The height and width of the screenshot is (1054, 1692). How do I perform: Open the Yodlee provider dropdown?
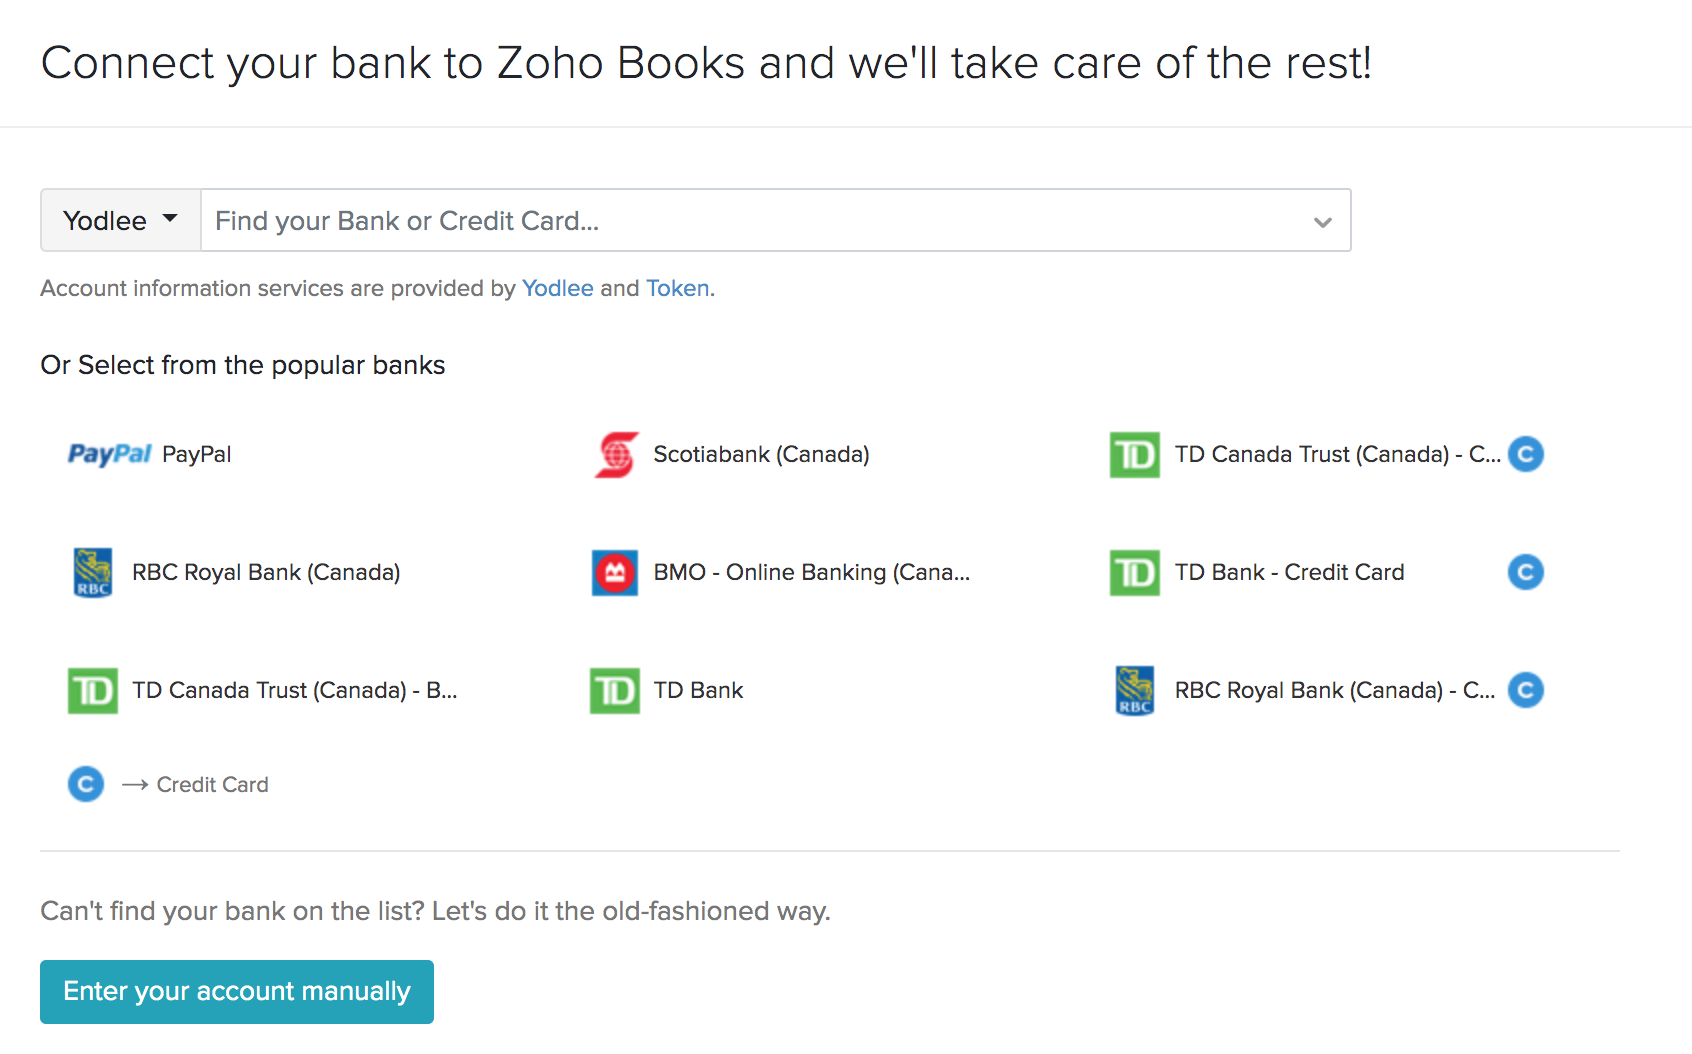pyautogui.click(x=120, y=220)
